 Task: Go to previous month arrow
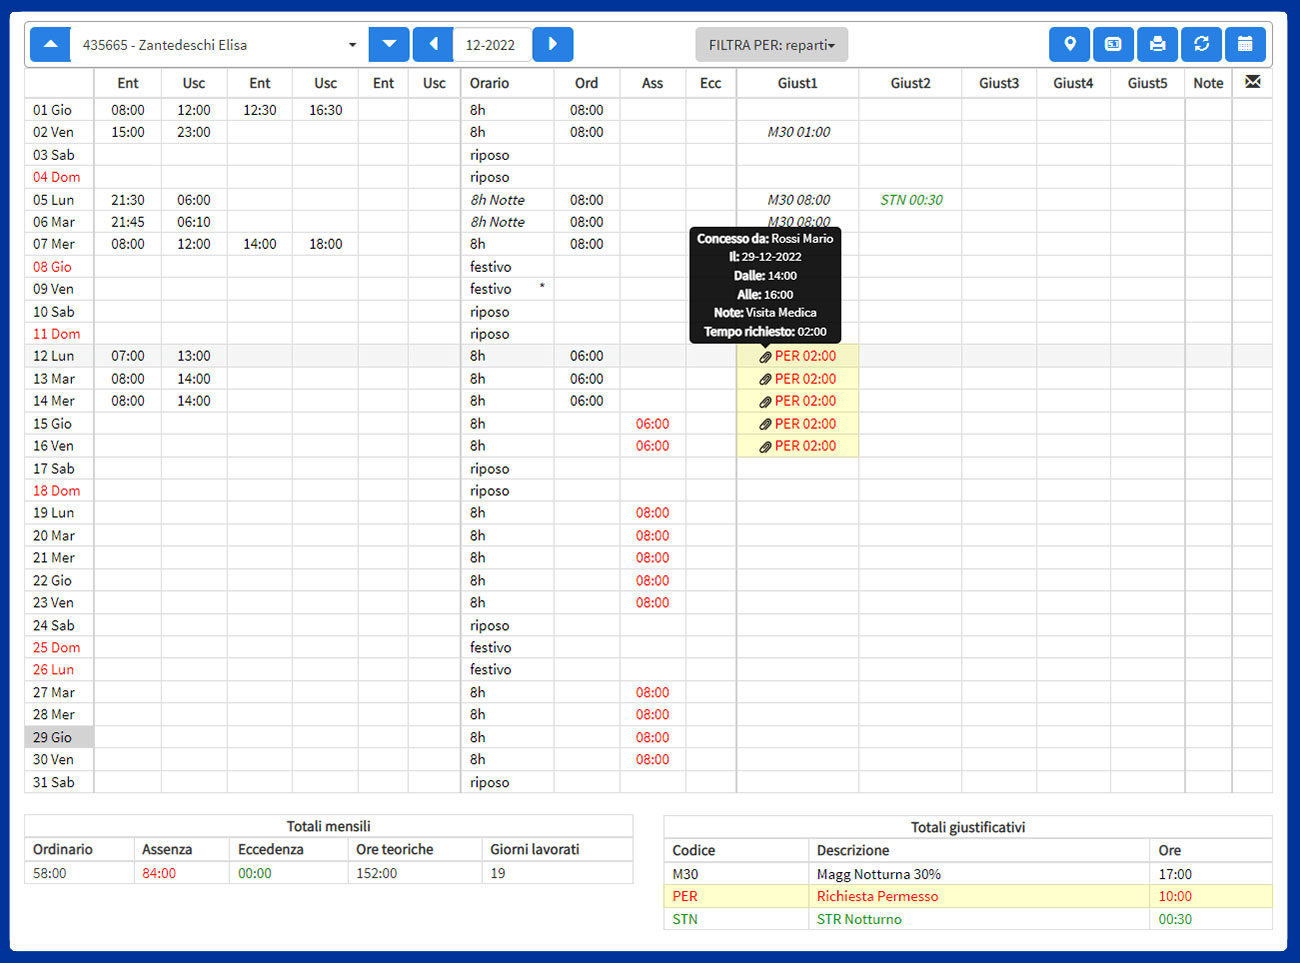coord(433,44)
